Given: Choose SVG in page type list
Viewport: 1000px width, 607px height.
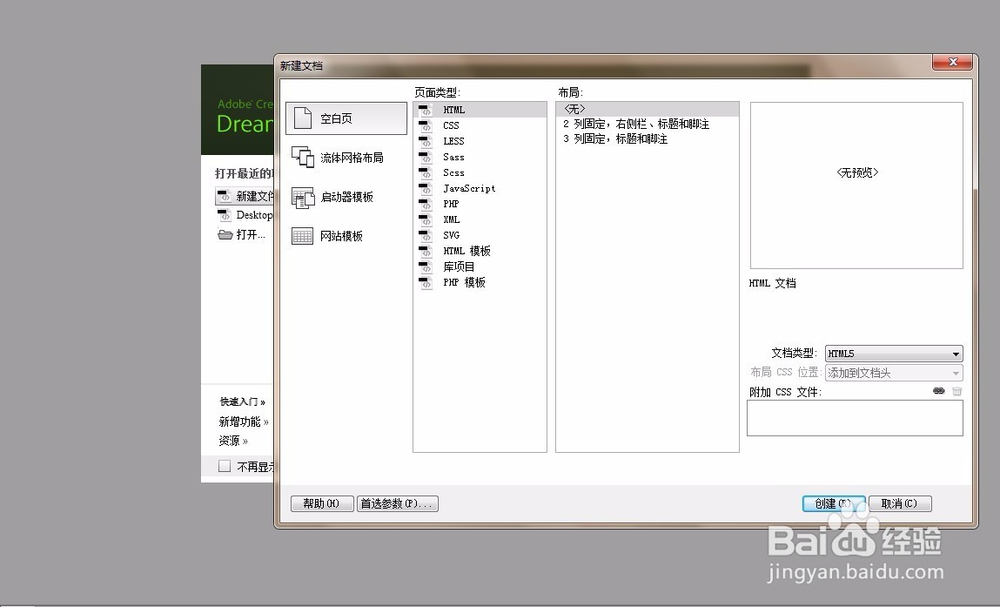Looking at the screenshot, I should pyautogui.click(x=480, y=235).
